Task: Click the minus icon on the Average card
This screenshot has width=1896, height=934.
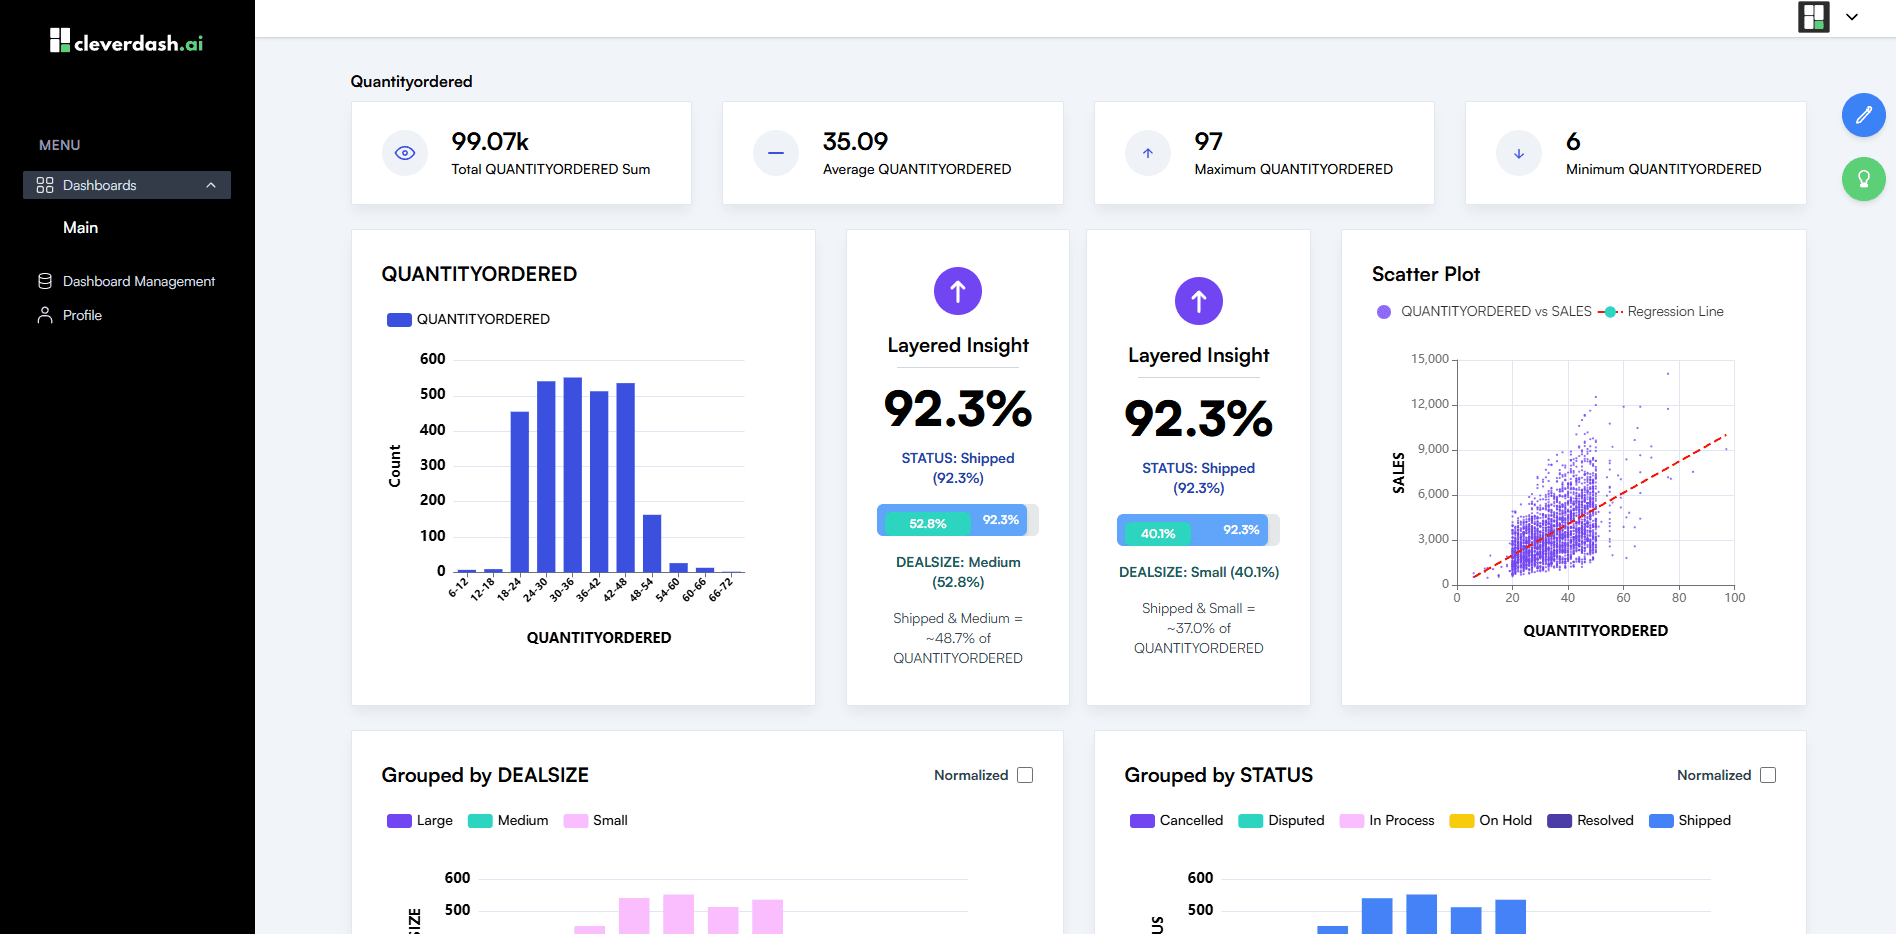Action: [x=776, y=153]
